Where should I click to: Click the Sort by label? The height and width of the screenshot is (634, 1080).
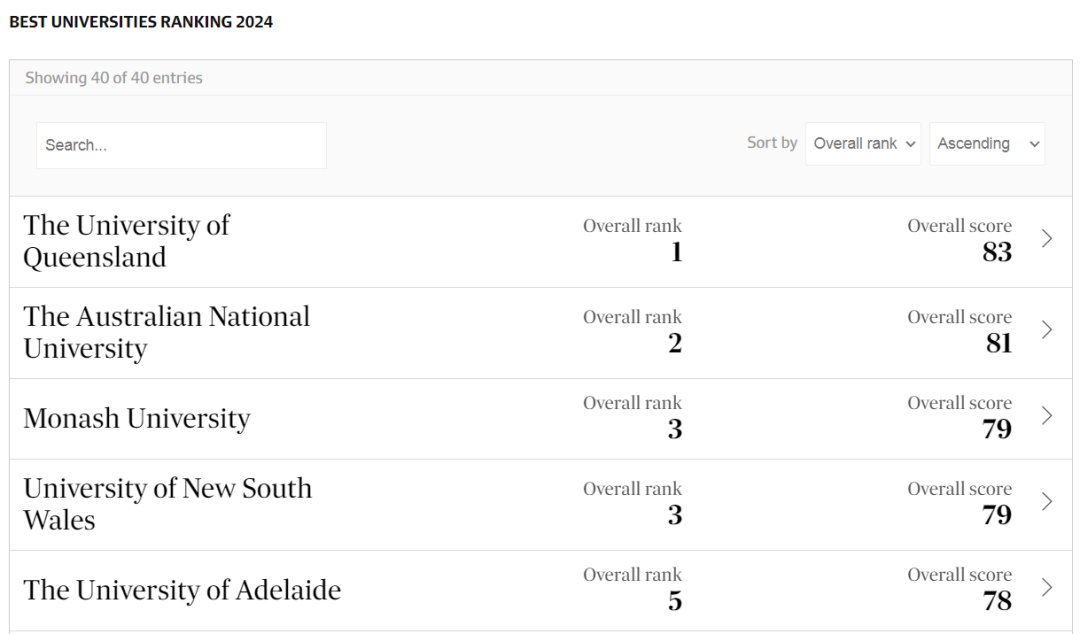pyautogui.click(x=772, y=143)
